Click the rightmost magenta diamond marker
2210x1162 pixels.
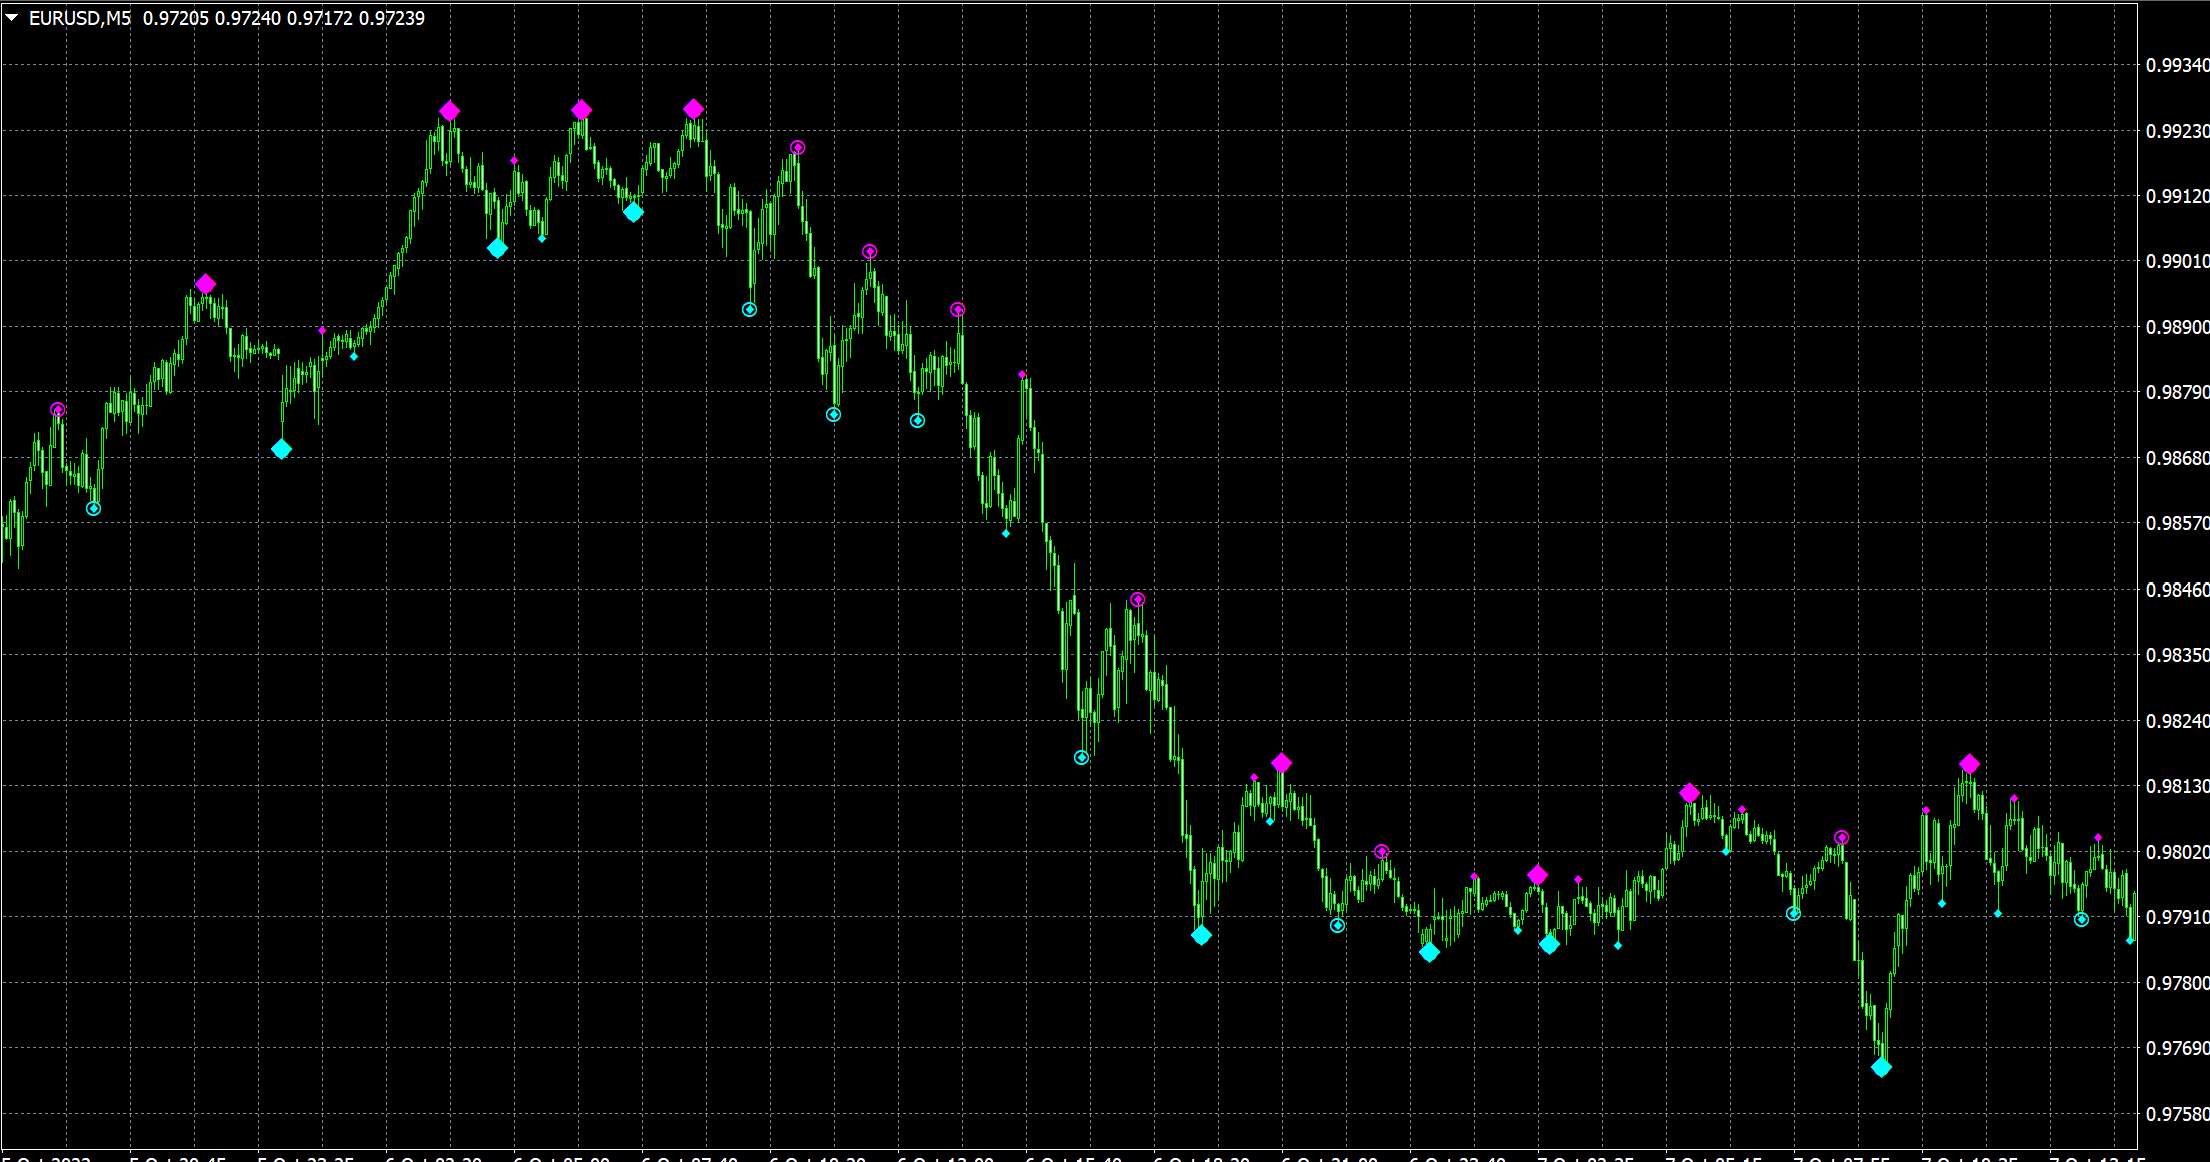(x=1969, y=764)
